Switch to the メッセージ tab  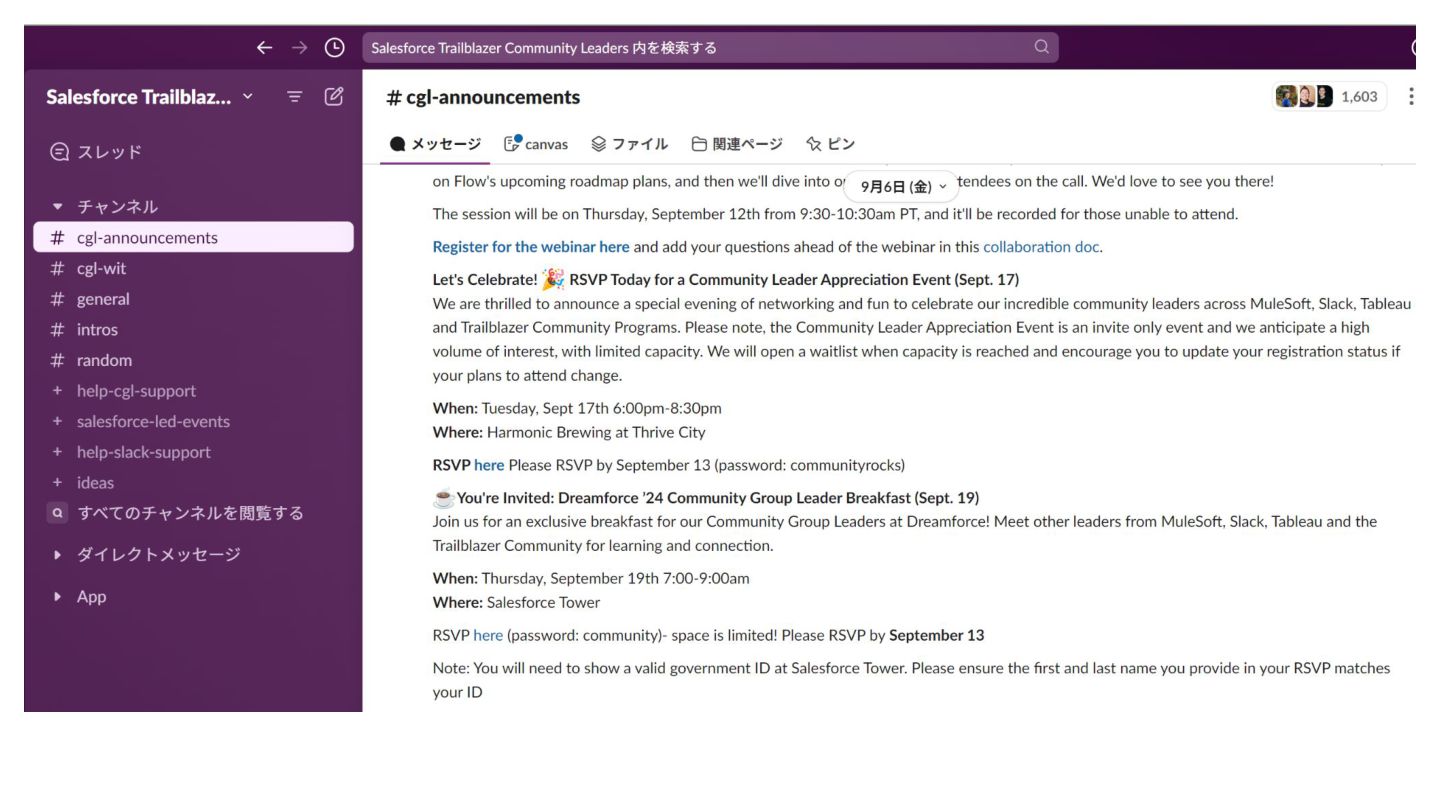(436, 144)
